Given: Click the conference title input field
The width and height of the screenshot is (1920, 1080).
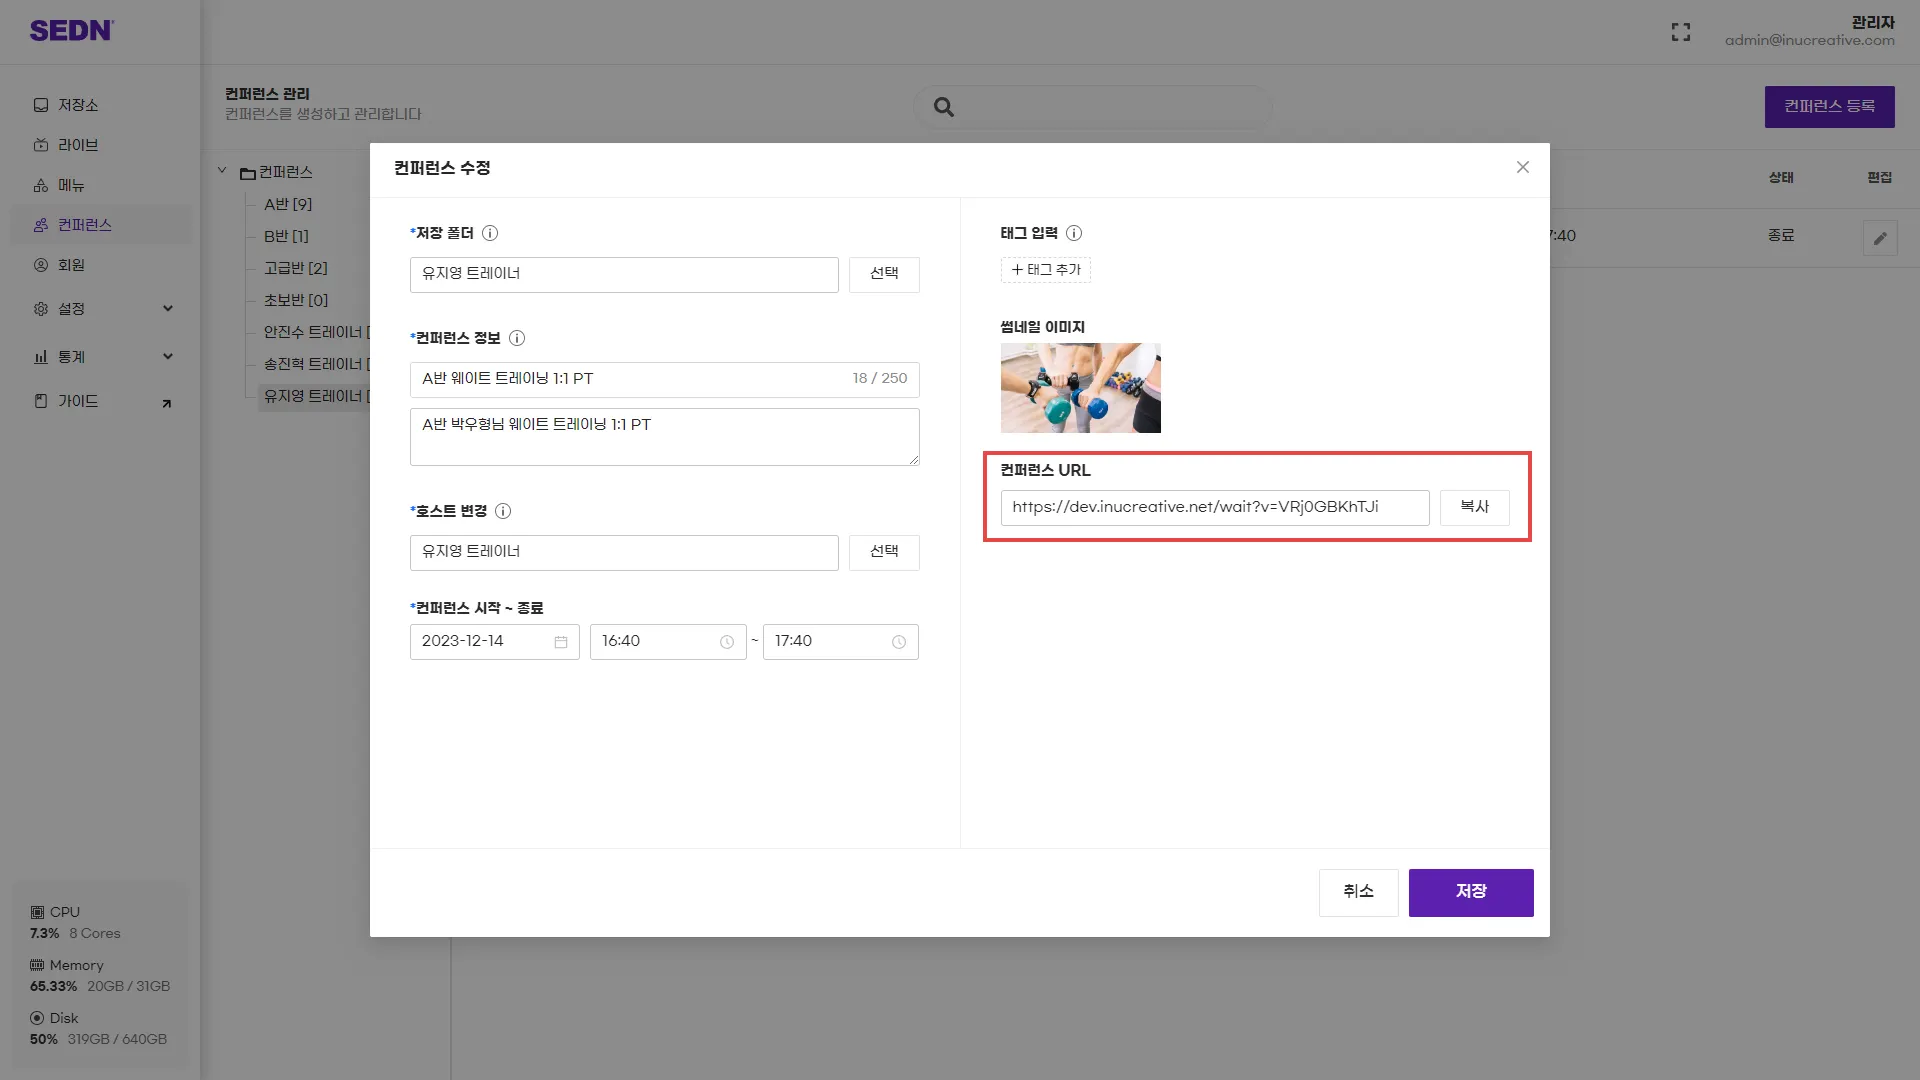Looking at the screenshot, I should pos(630,379).
